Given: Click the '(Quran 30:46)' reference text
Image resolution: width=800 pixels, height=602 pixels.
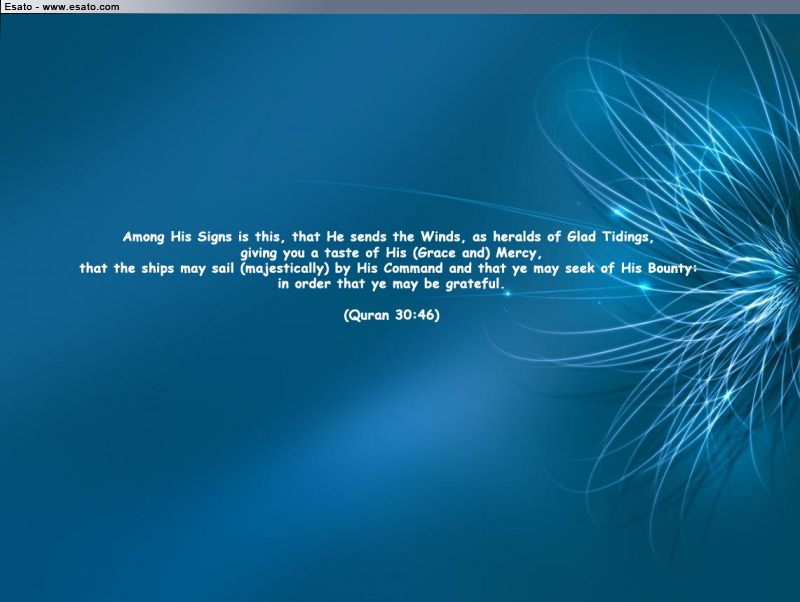Looking at the screenshot, I should pos(391,315).
